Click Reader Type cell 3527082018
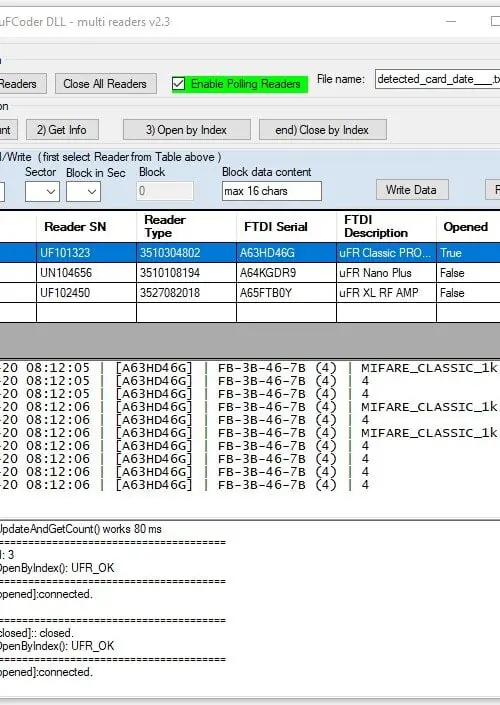500x705 pixels. pos(186,293)
